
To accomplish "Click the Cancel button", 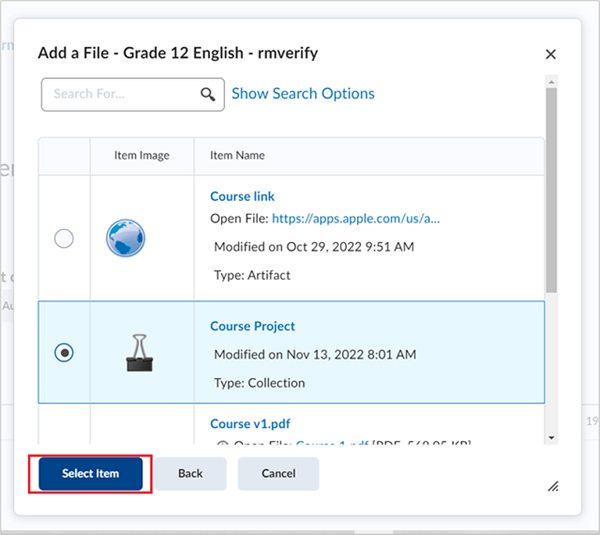I will pos(278,473).
